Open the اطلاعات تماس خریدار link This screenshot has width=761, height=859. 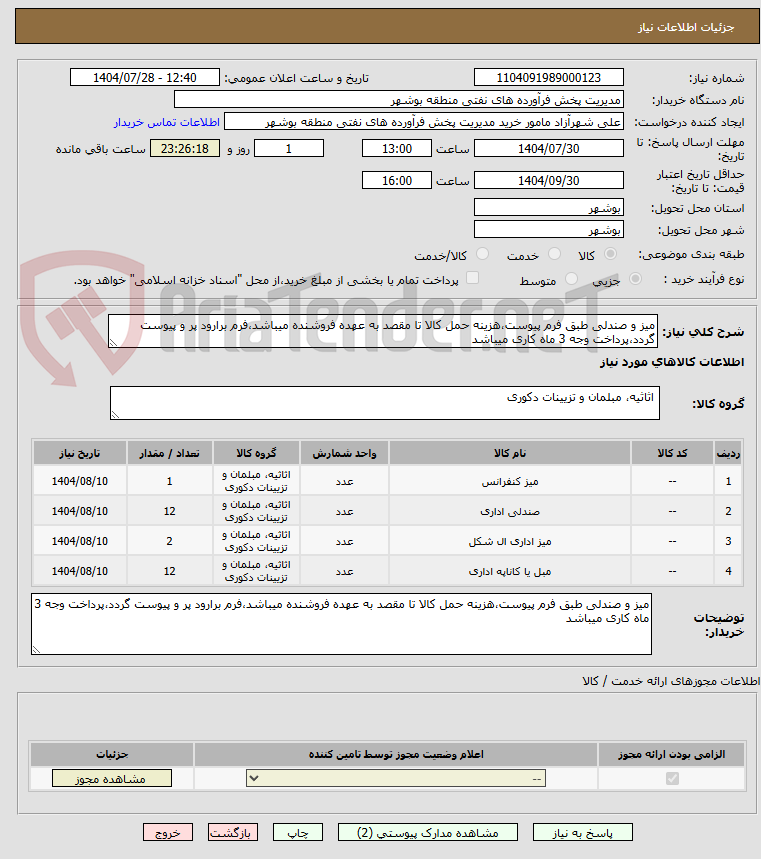(167, 122)
